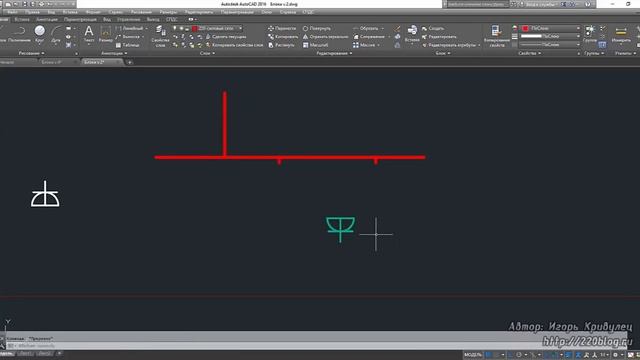
Task: Toggle layer lock icon in layer box
Action: coord(187,28)
